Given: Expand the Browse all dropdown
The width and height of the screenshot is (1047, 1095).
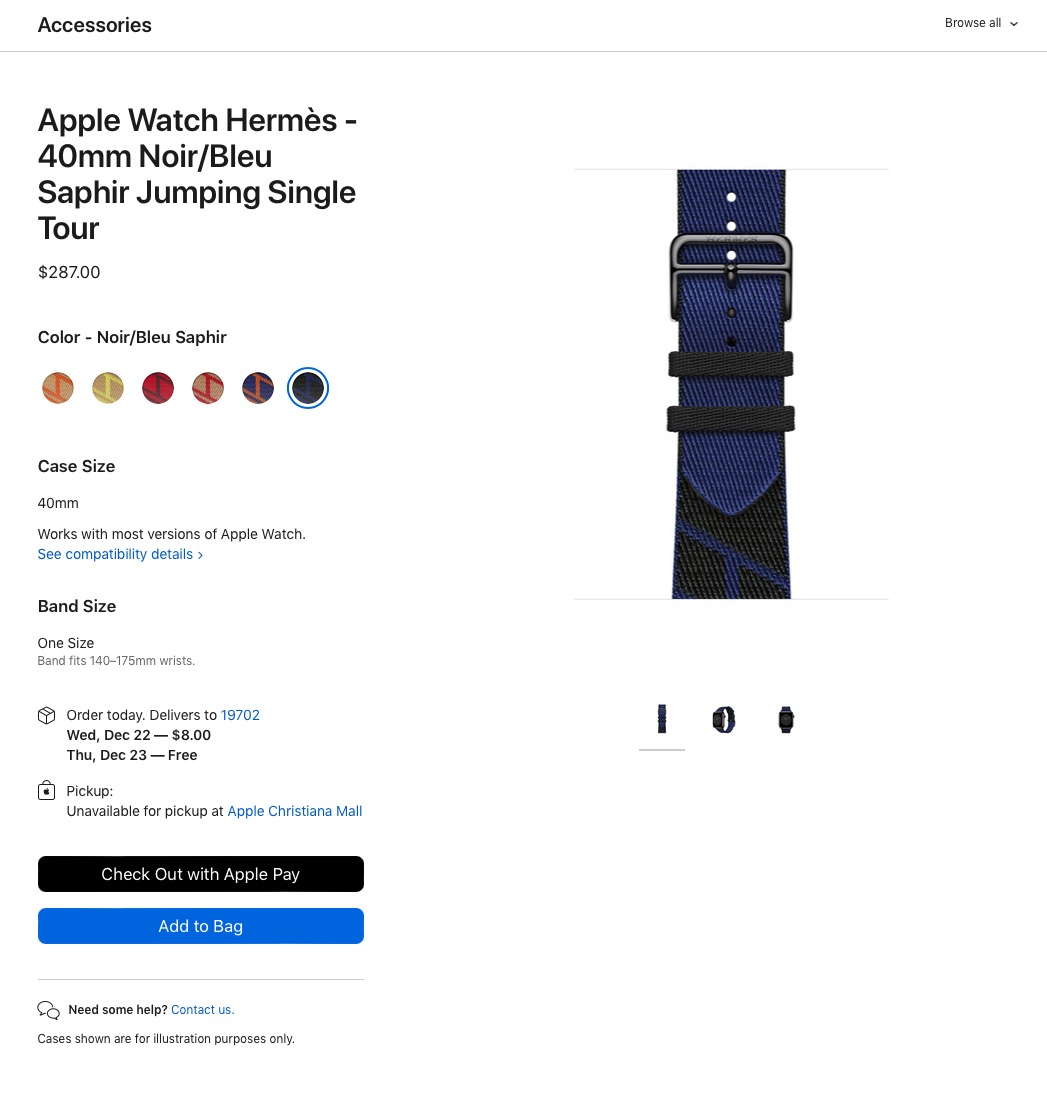Looking at the screenshot, I should (x=981, y=23).
